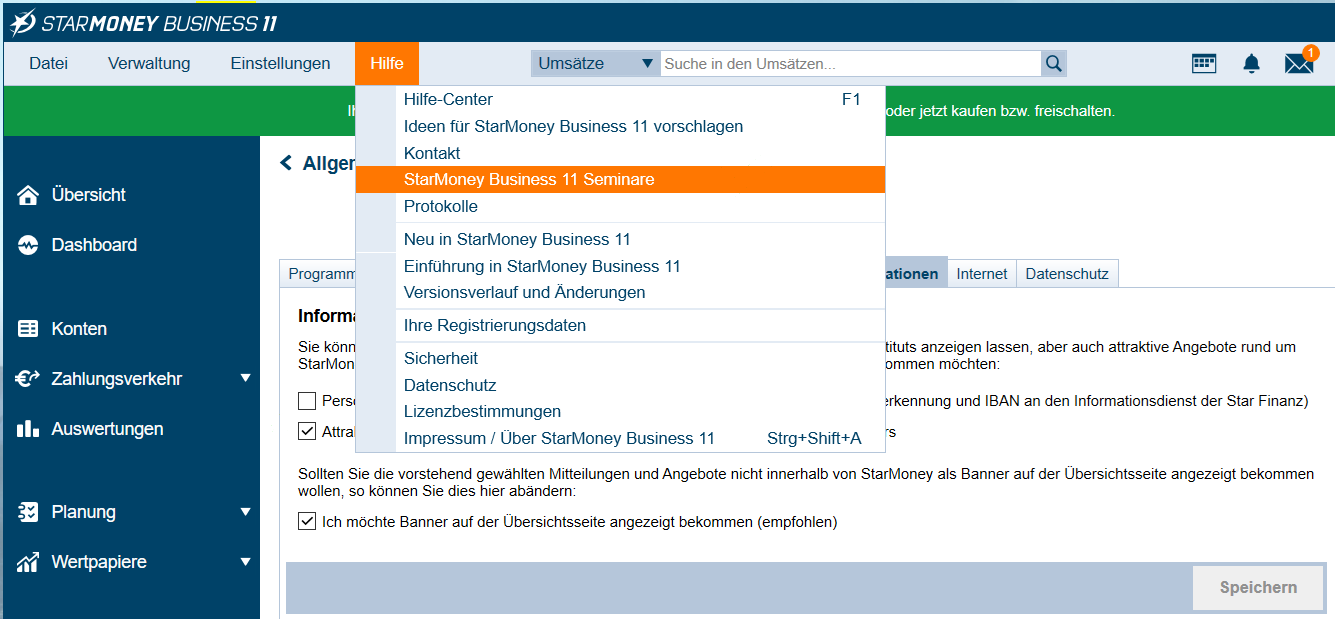Select StarMoney Business 11 Seminare menu entry
This screenshot has height=619, width=1335.
(x=530, y=179)
